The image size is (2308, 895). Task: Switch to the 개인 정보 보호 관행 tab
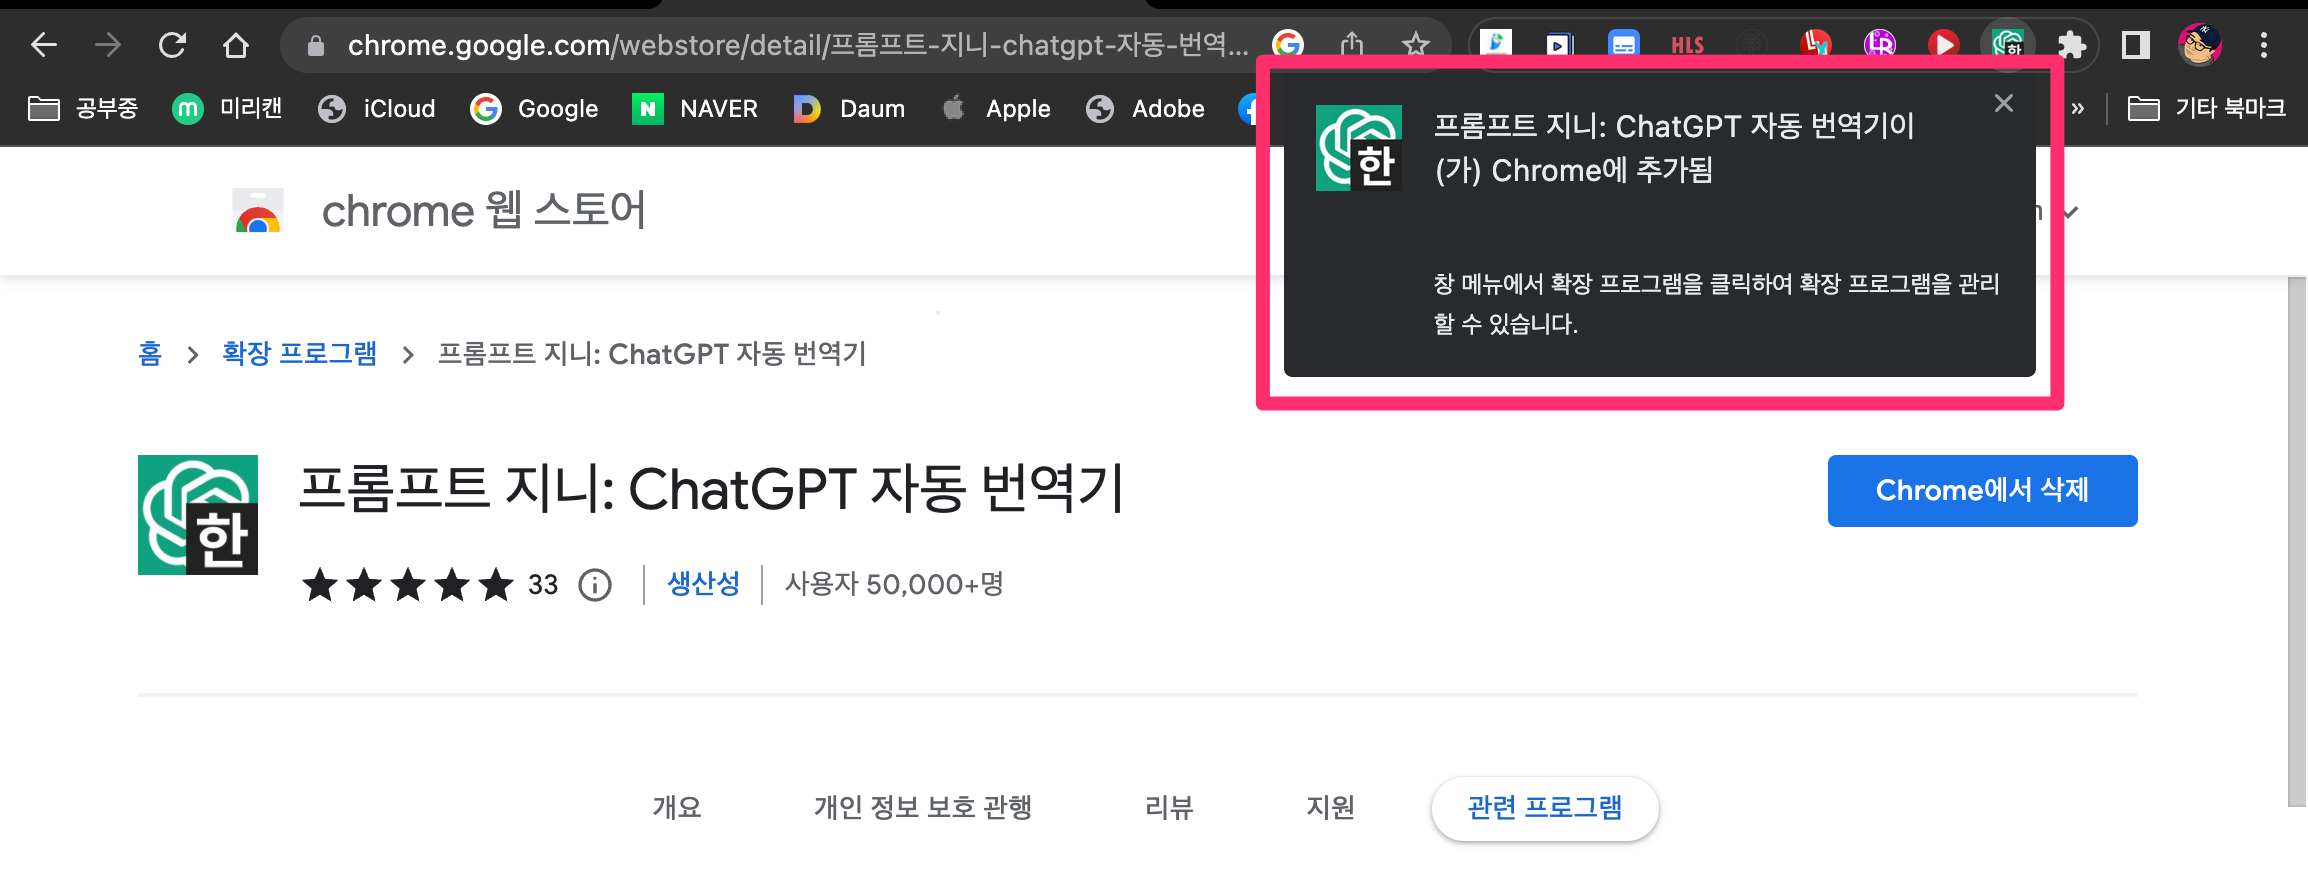(922, 807)
